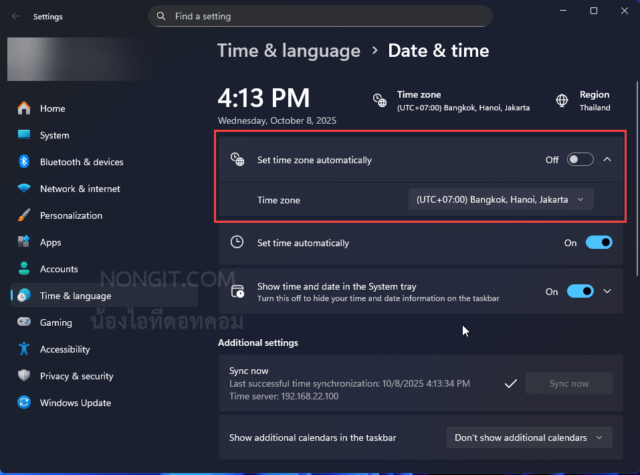Click the Accessibility figure icon
The height and width of the screenshot is (475, 640).
24,349
